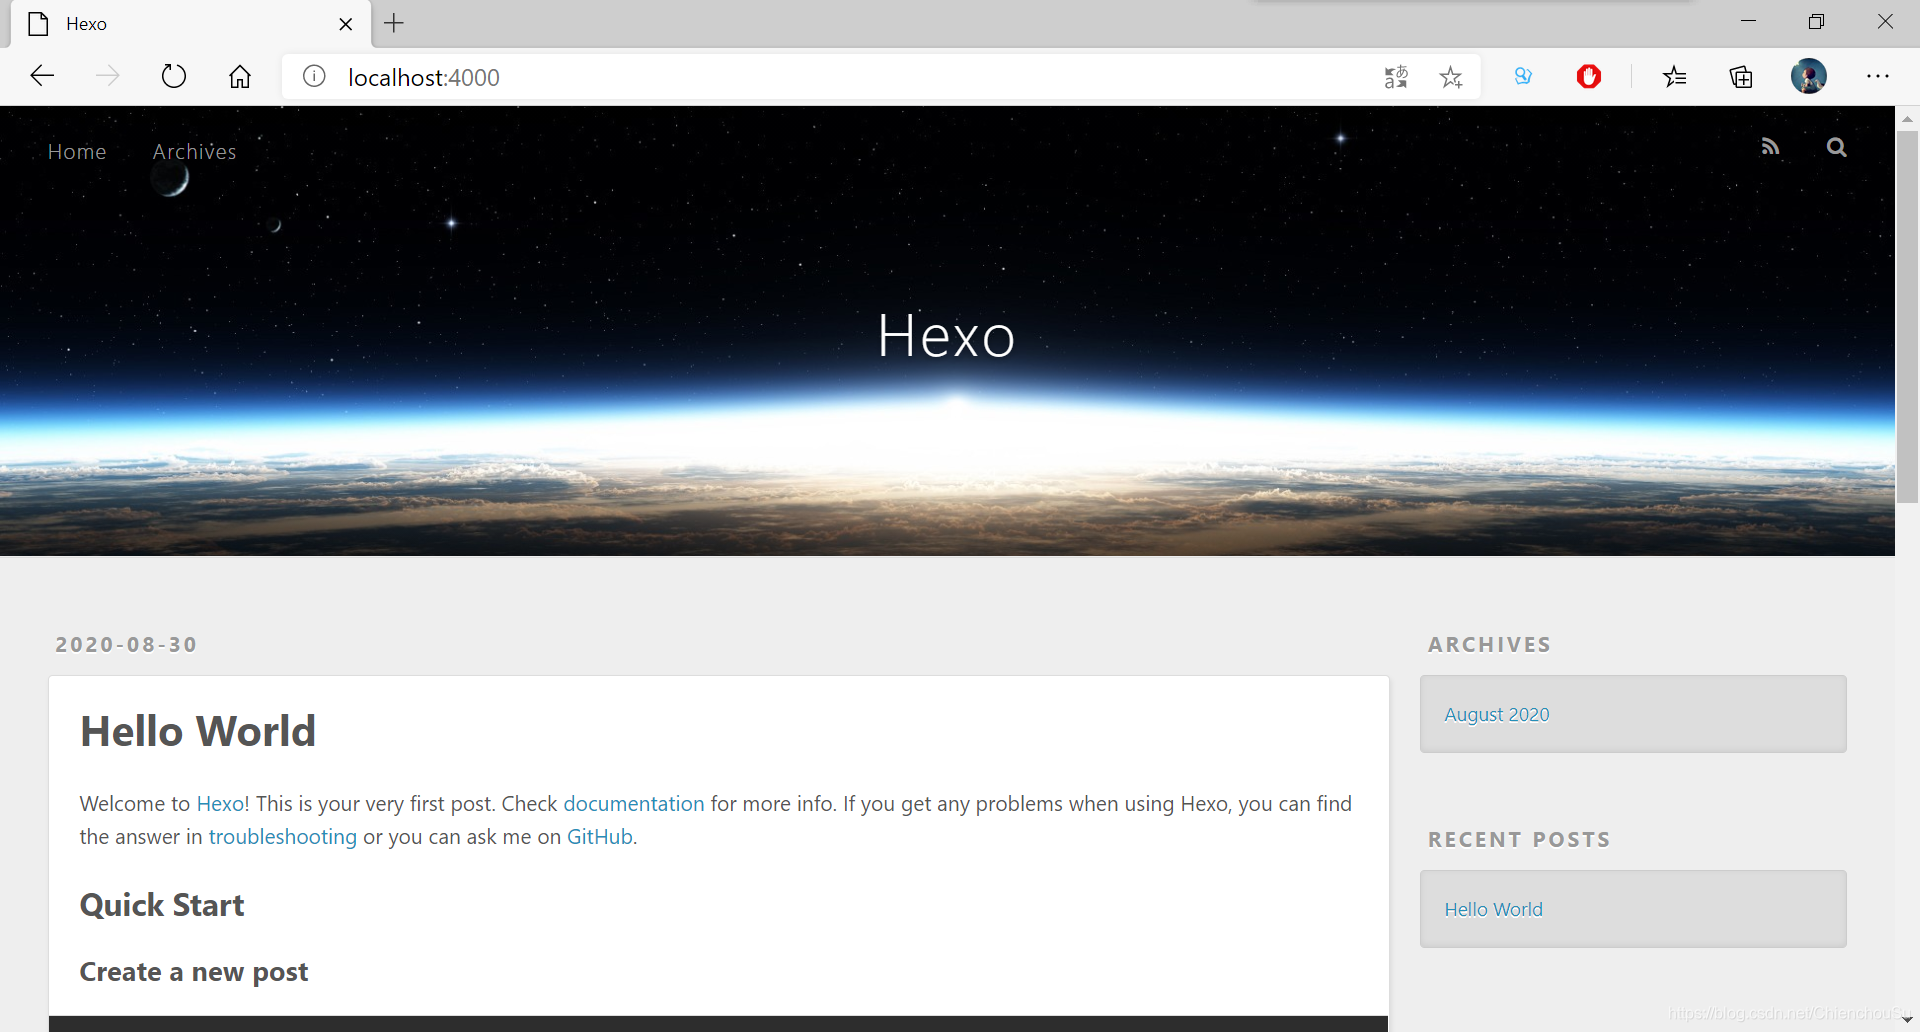The width and height of the screenshot is (1920, 1032).
Task: Click the translate page icon
Action: click(1396, 77)
